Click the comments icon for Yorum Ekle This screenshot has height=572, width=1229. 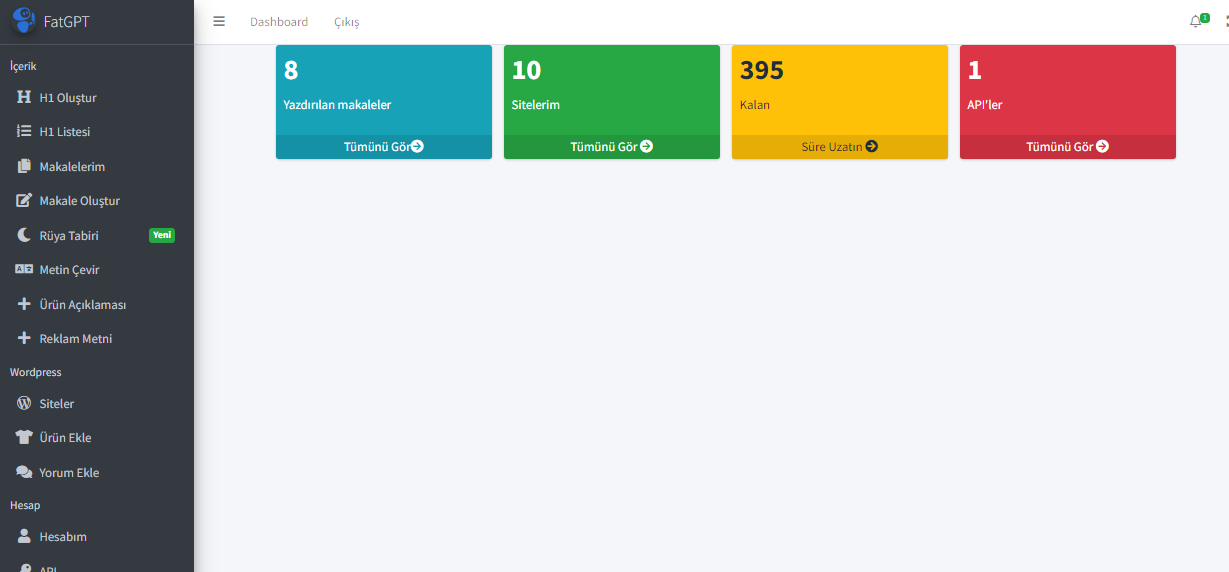pyautogui.click(x=24, y=472)
